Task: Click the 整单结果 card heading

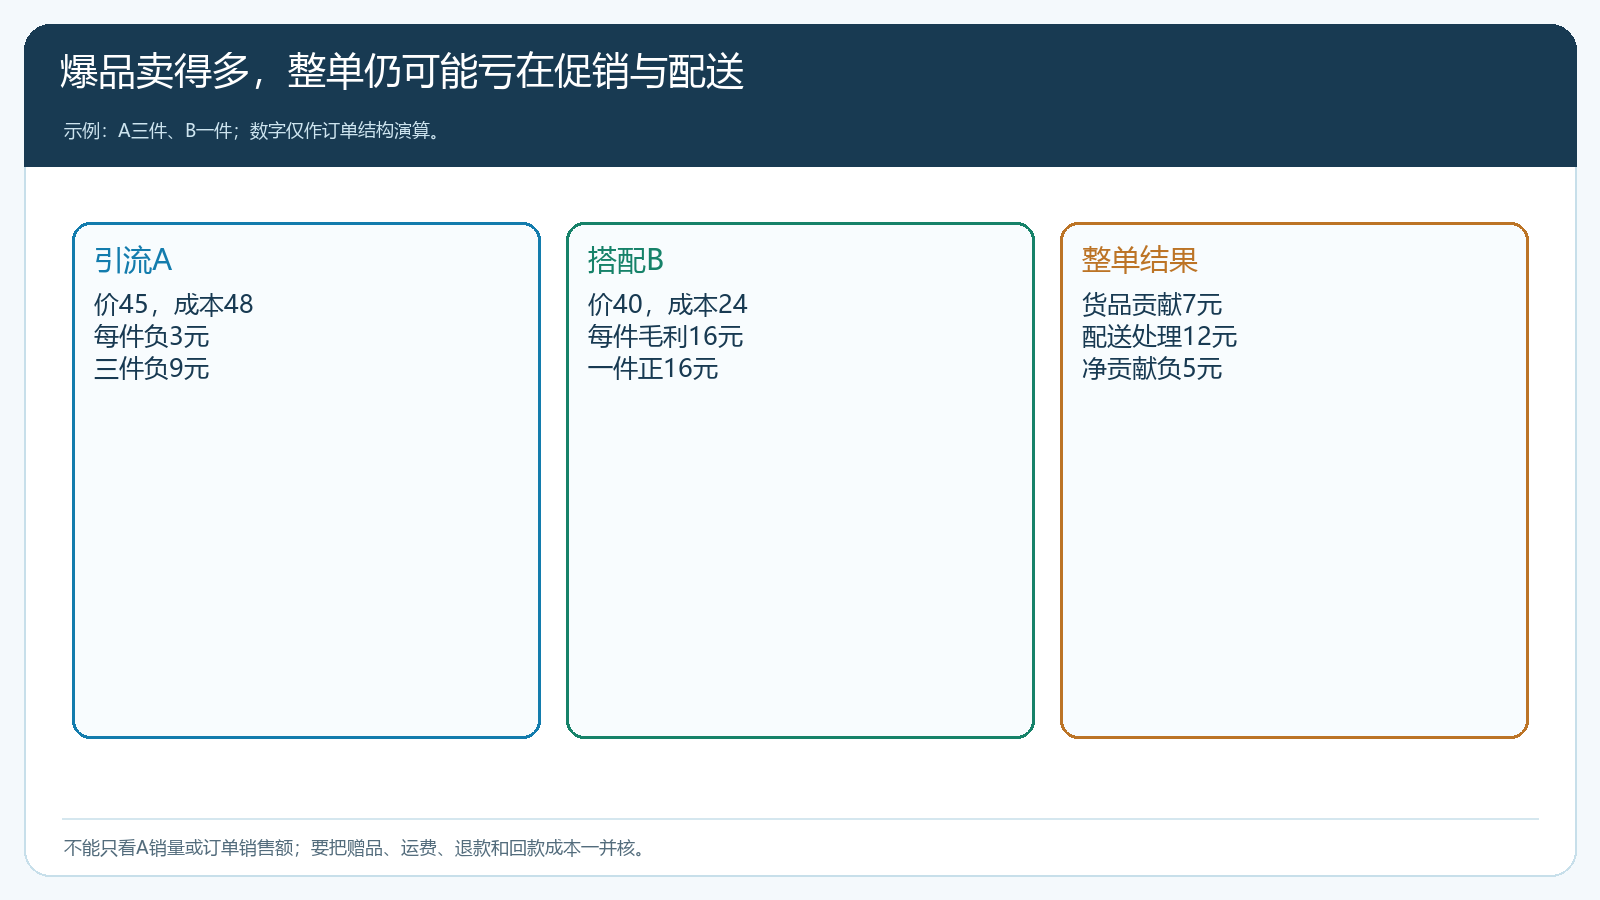Action: tap(1140, 260)
